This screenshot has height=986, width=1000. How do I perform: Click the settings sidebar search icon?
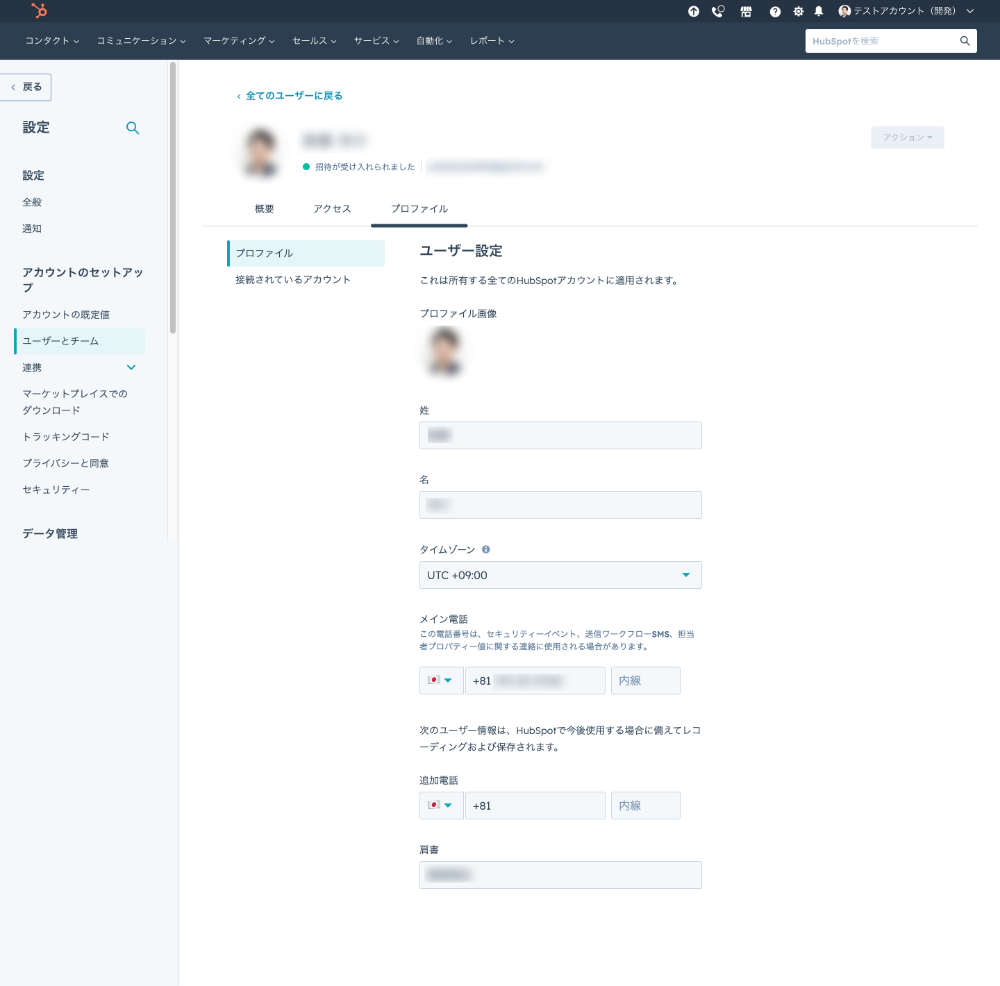pos(133,128)
